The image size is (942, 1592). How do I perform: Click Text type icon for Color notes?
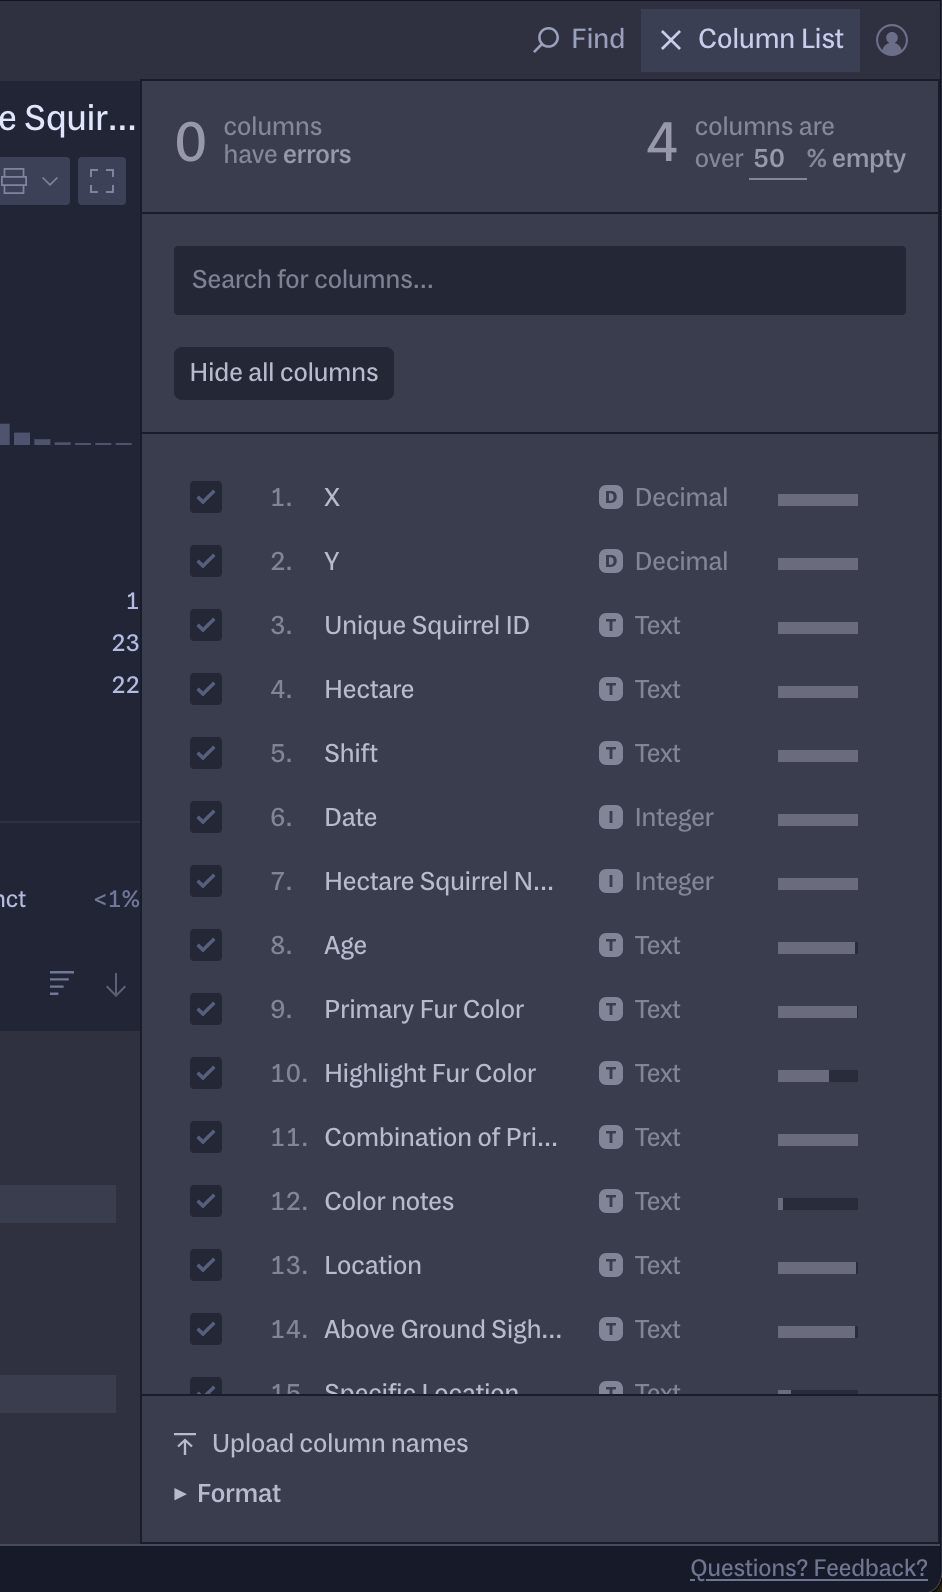click(x=611, y=1201)
